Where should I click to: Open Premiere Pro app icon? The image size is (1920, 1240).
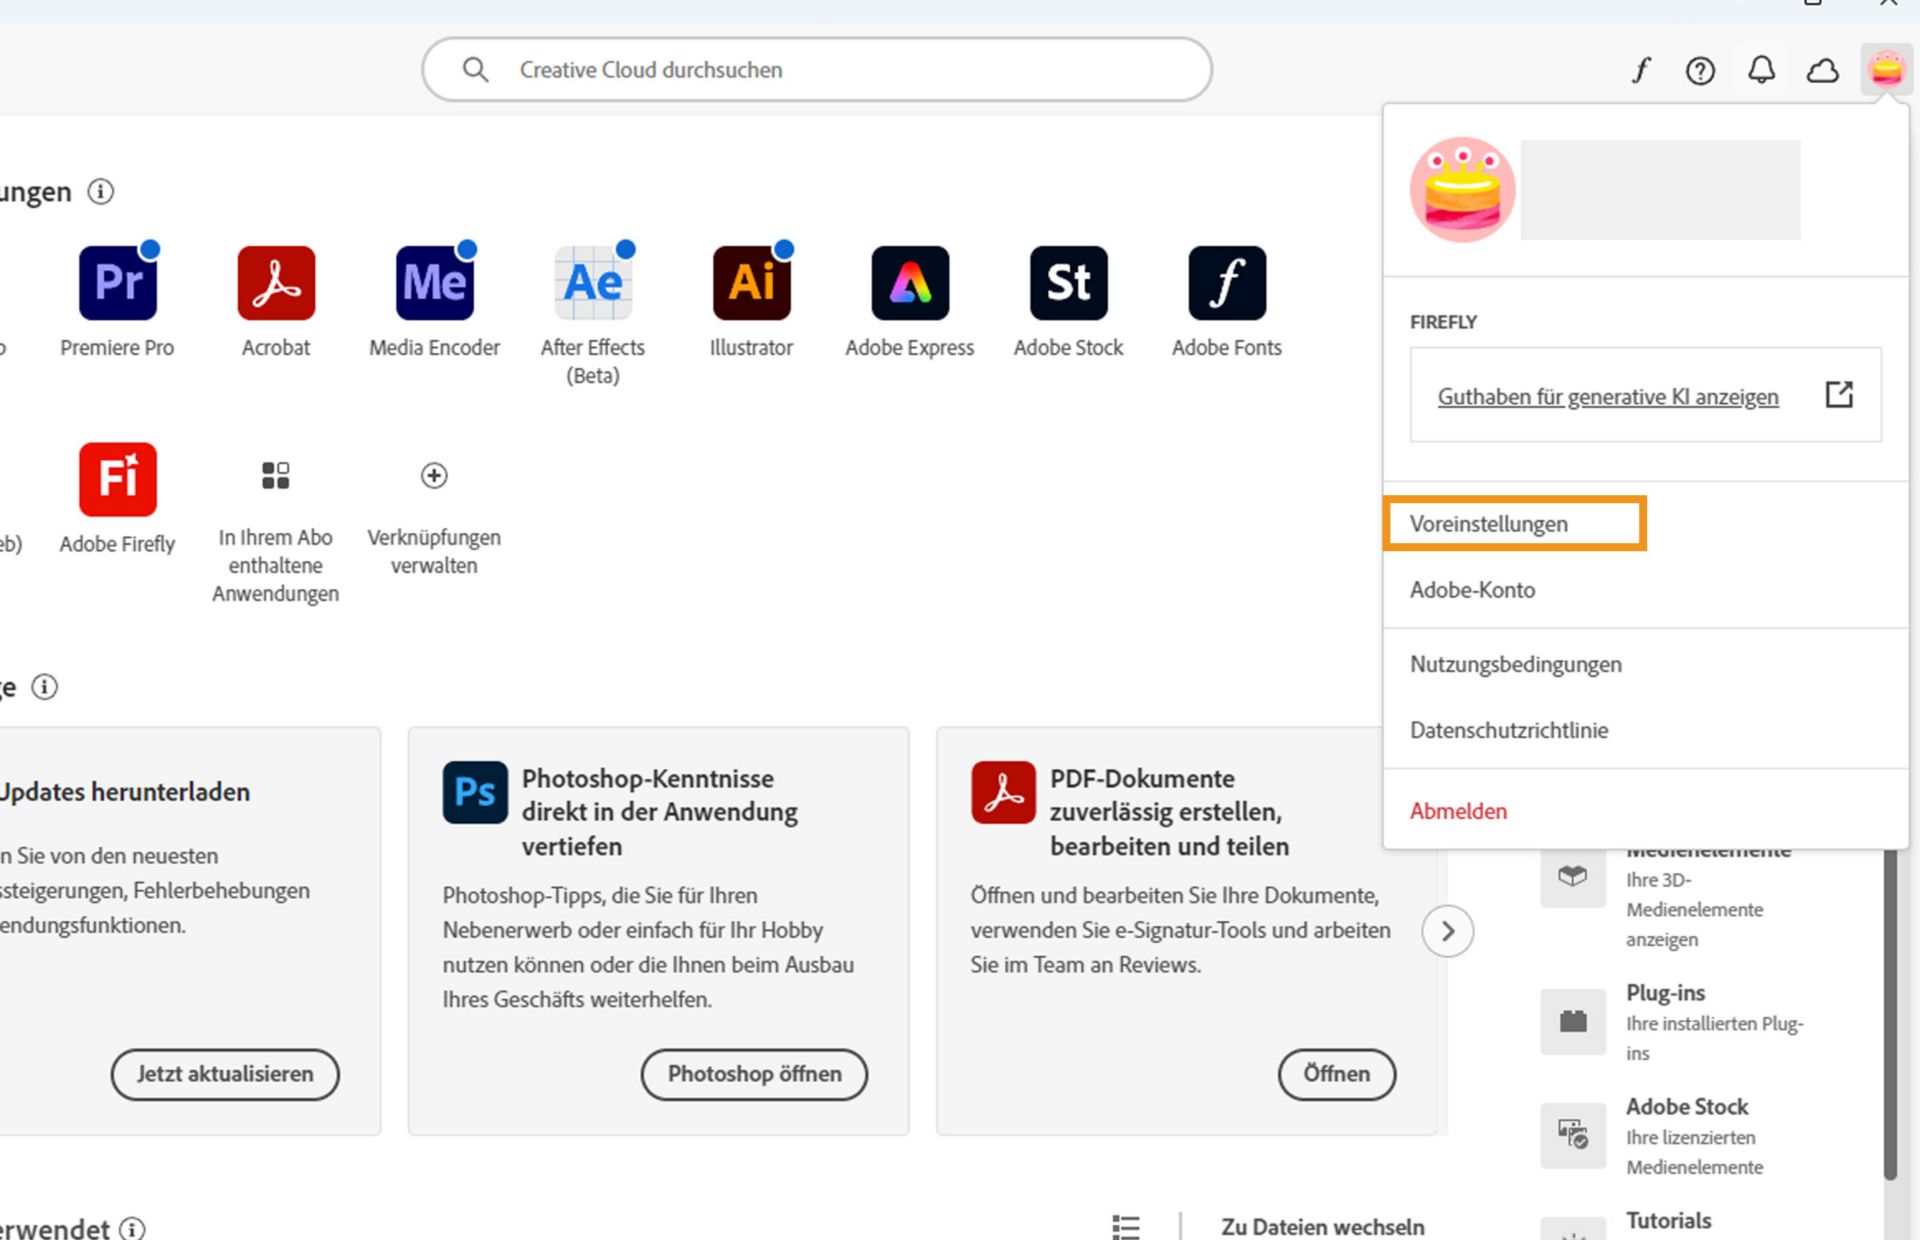[118, 283]
